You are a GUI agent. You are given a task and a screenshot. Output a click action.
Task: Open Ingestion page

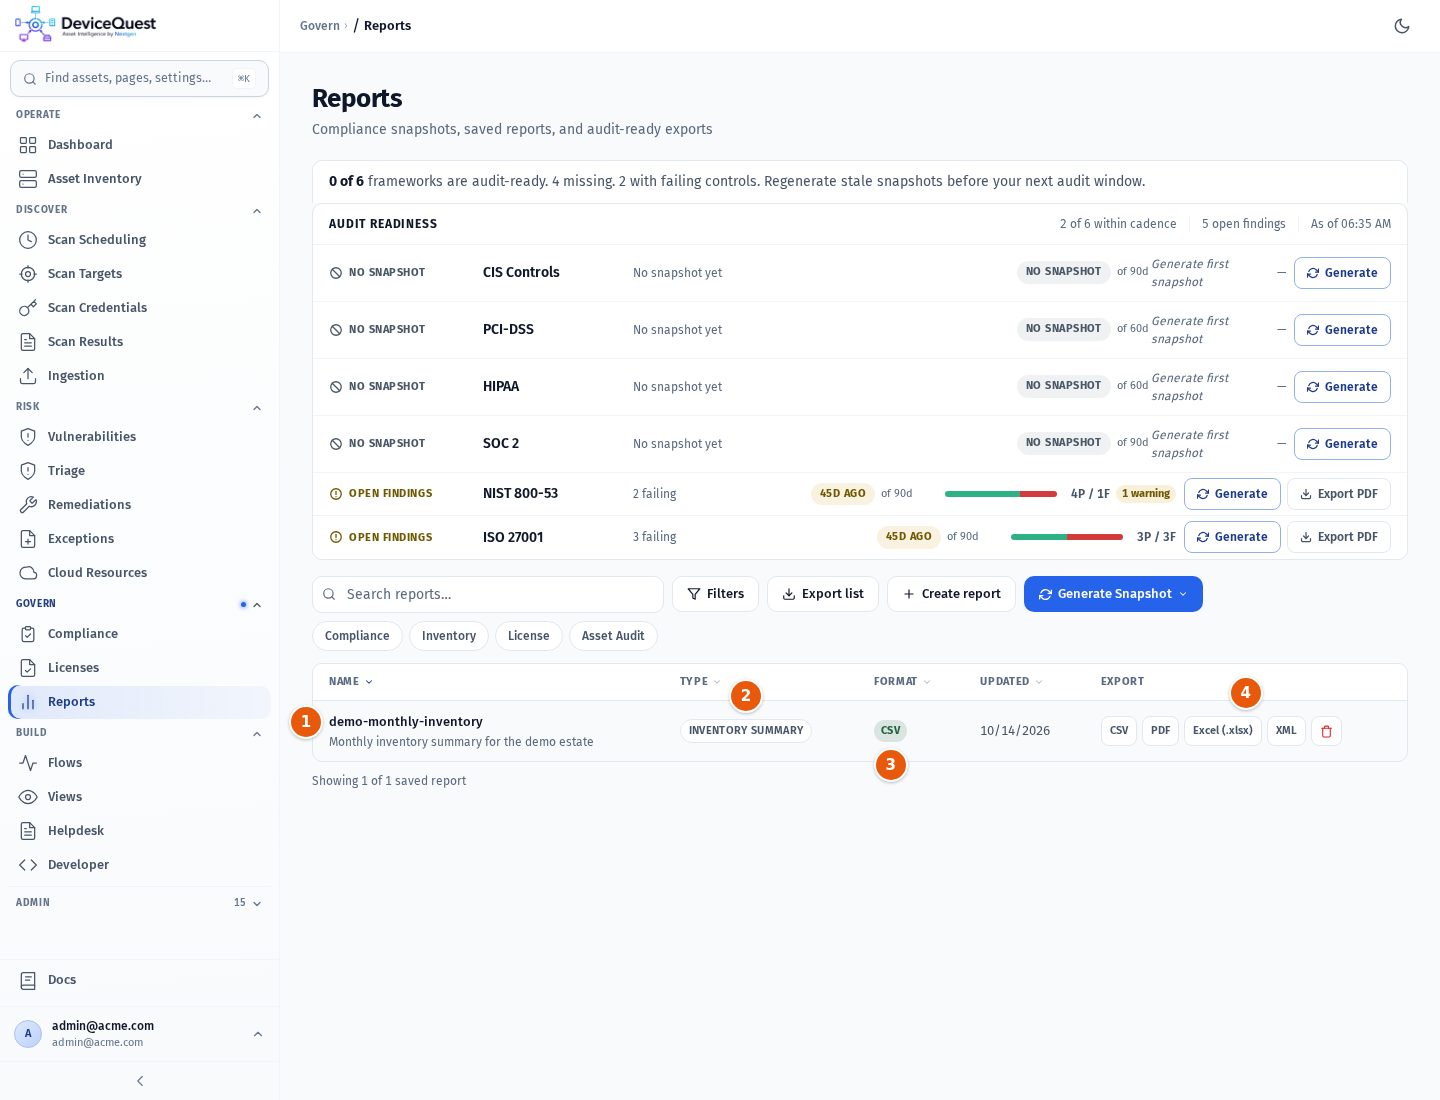point(139,376)
